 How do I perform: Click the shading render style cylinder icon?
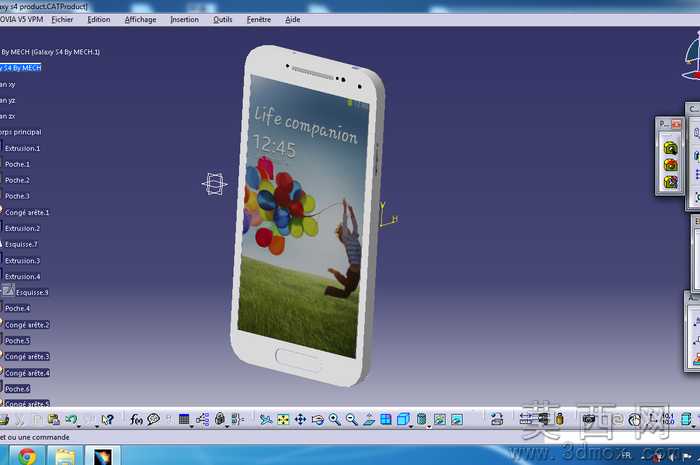click(x=421, y=419)
